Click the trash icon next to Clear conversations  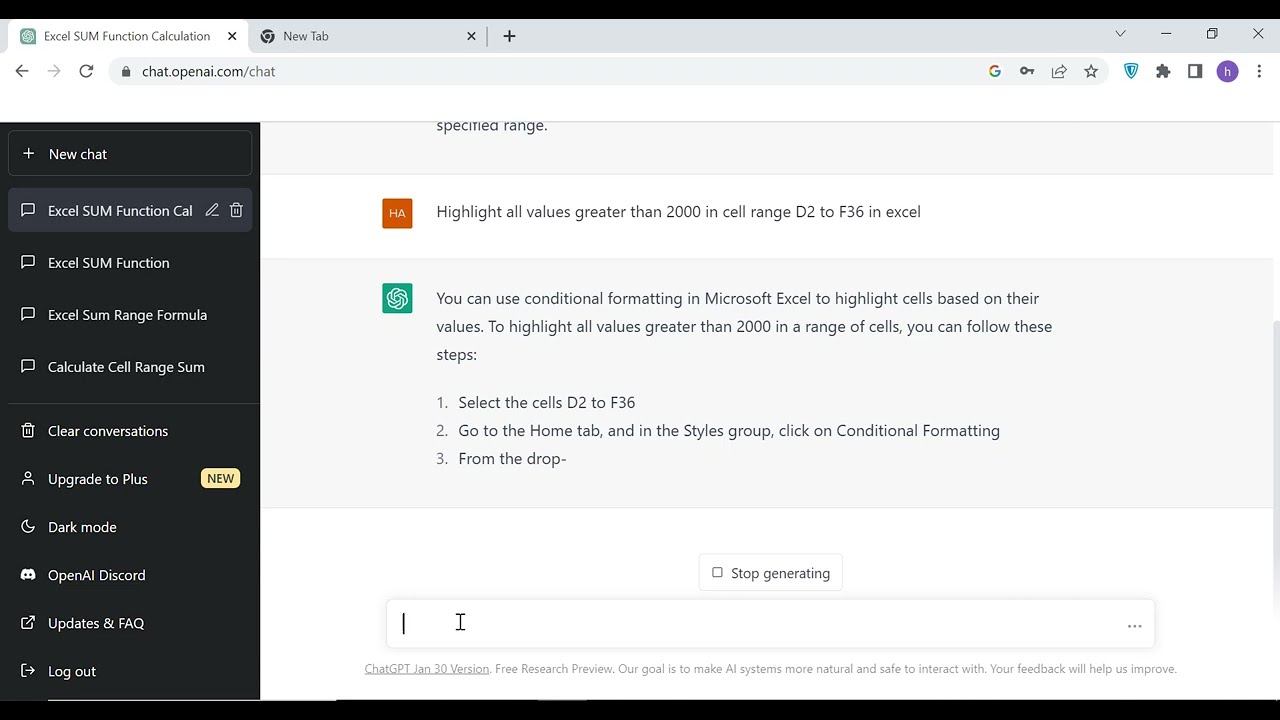point(28,431)
